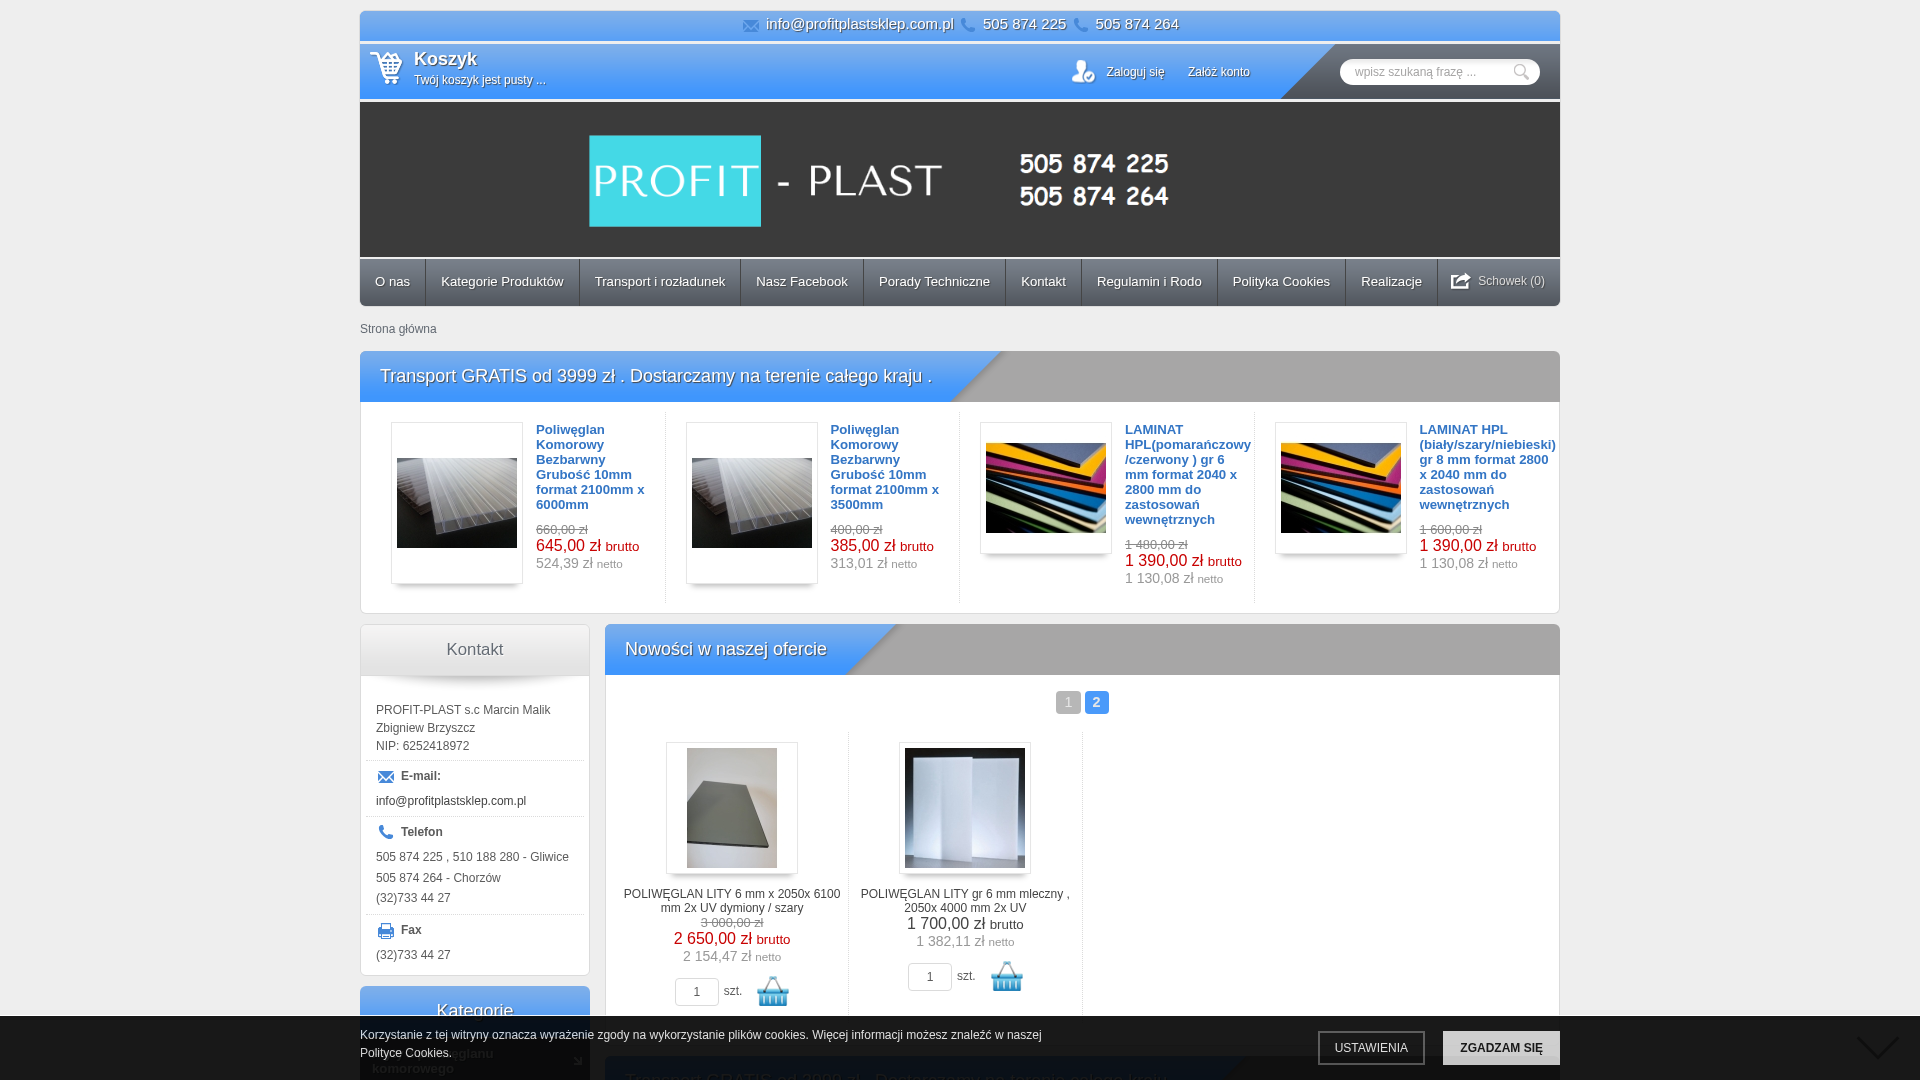Image resolution: width=1920 pixels, height=1080 pixels.
Task: Open LAMINAT HPL biały/szary/niebieski product link
Action: [1487, 467]
